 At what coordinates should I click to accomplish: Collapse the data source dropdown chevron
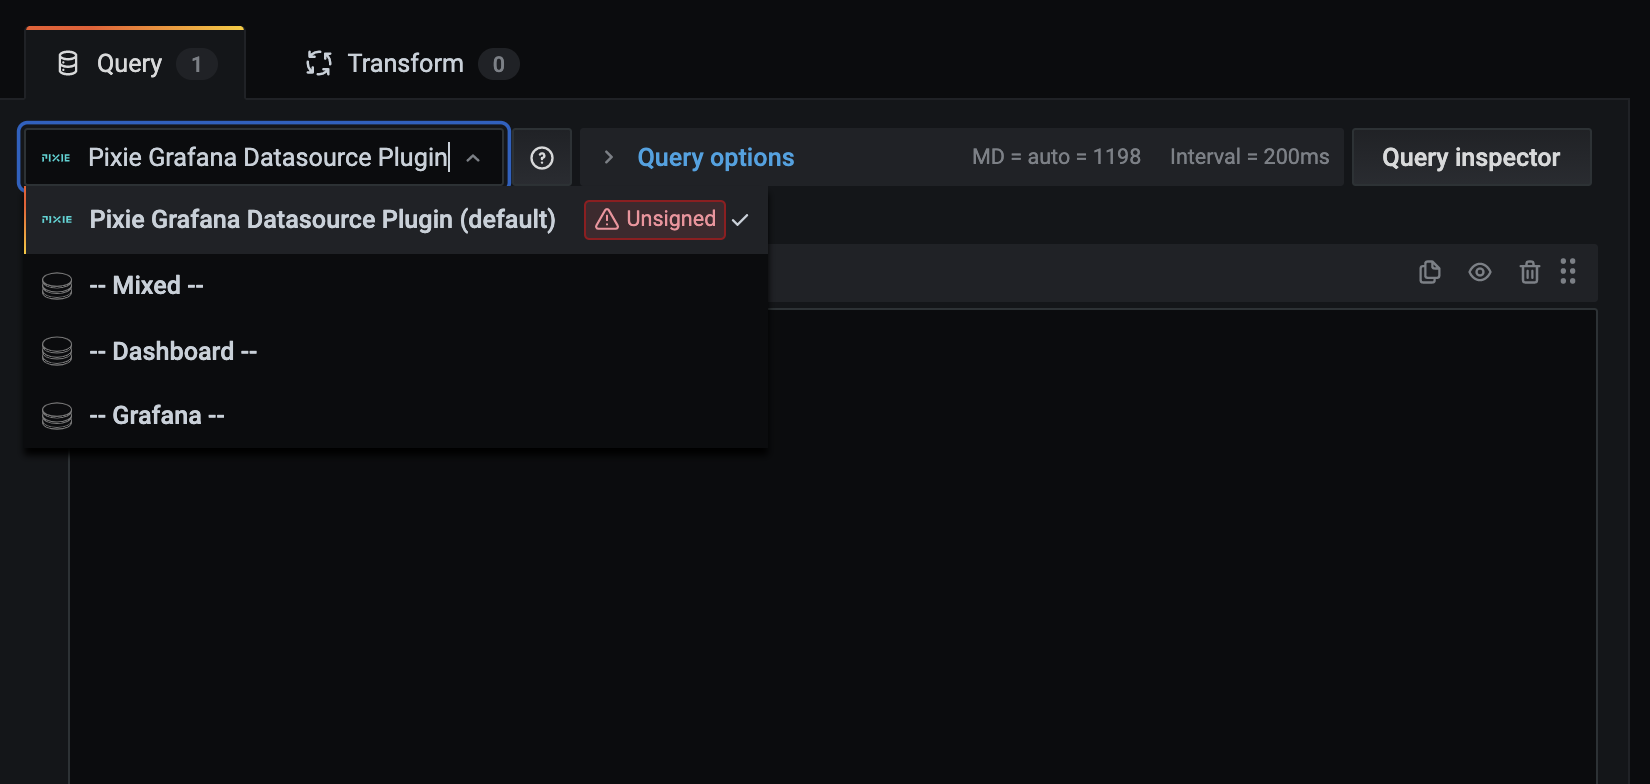[473, 158]
